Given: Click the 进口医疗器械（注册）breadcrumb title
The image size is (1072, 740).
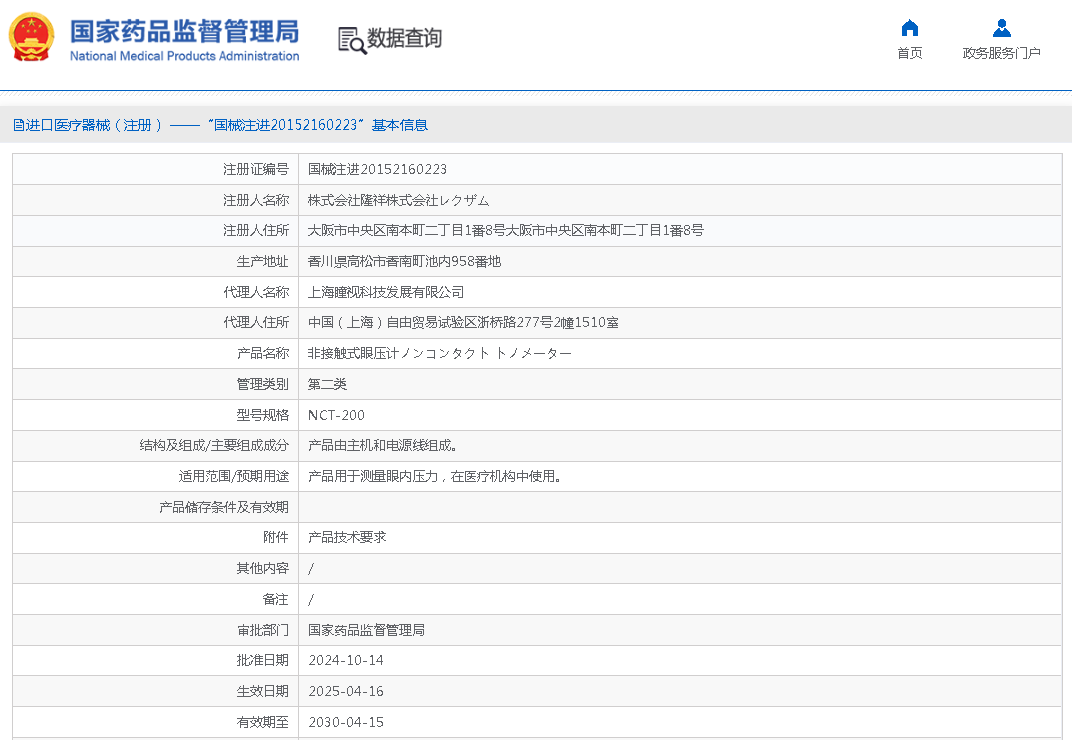Looking at the screenshot, I should (94, 125).
